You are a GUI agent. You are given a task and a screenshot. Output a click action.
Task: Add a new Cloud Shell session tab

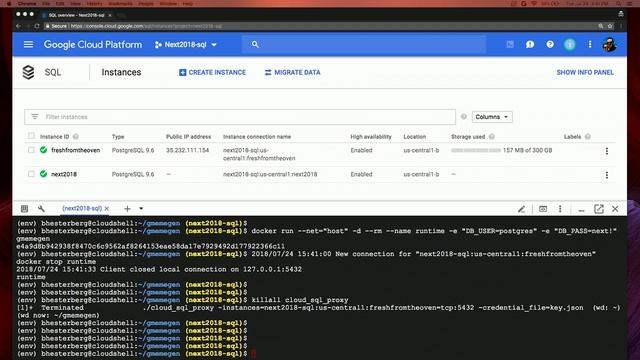127,209
